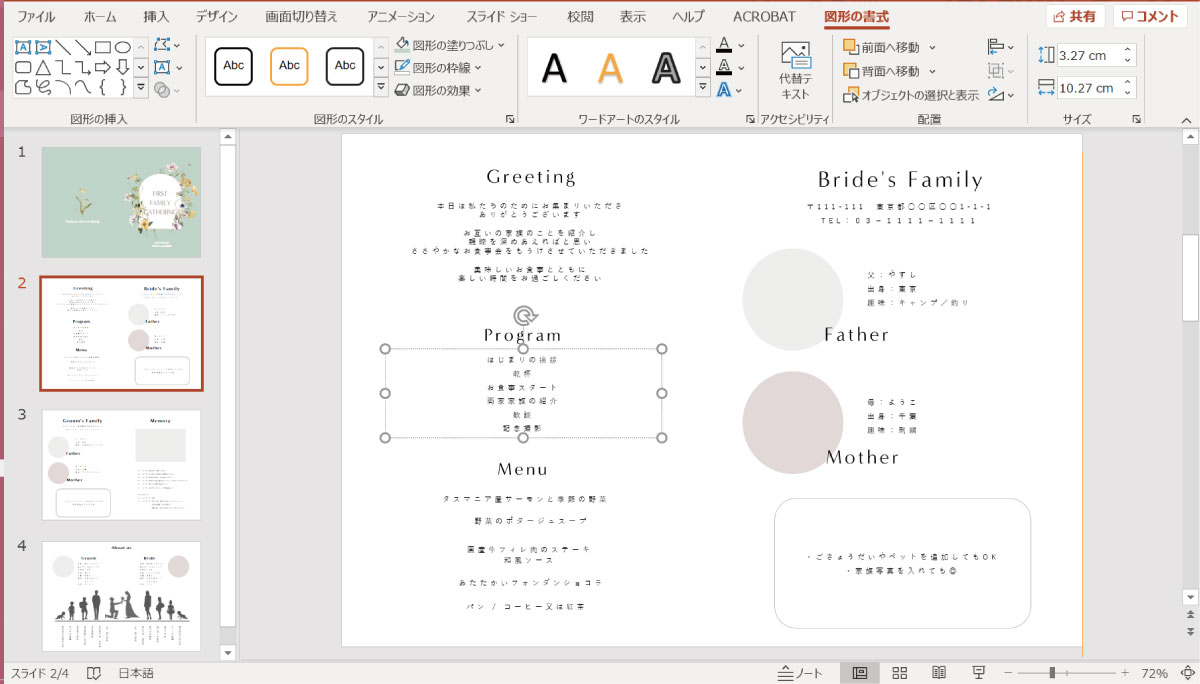Select the oval shape in the shapes gallery
This screenshot has height=684, width=1200.
pos(122,47)
